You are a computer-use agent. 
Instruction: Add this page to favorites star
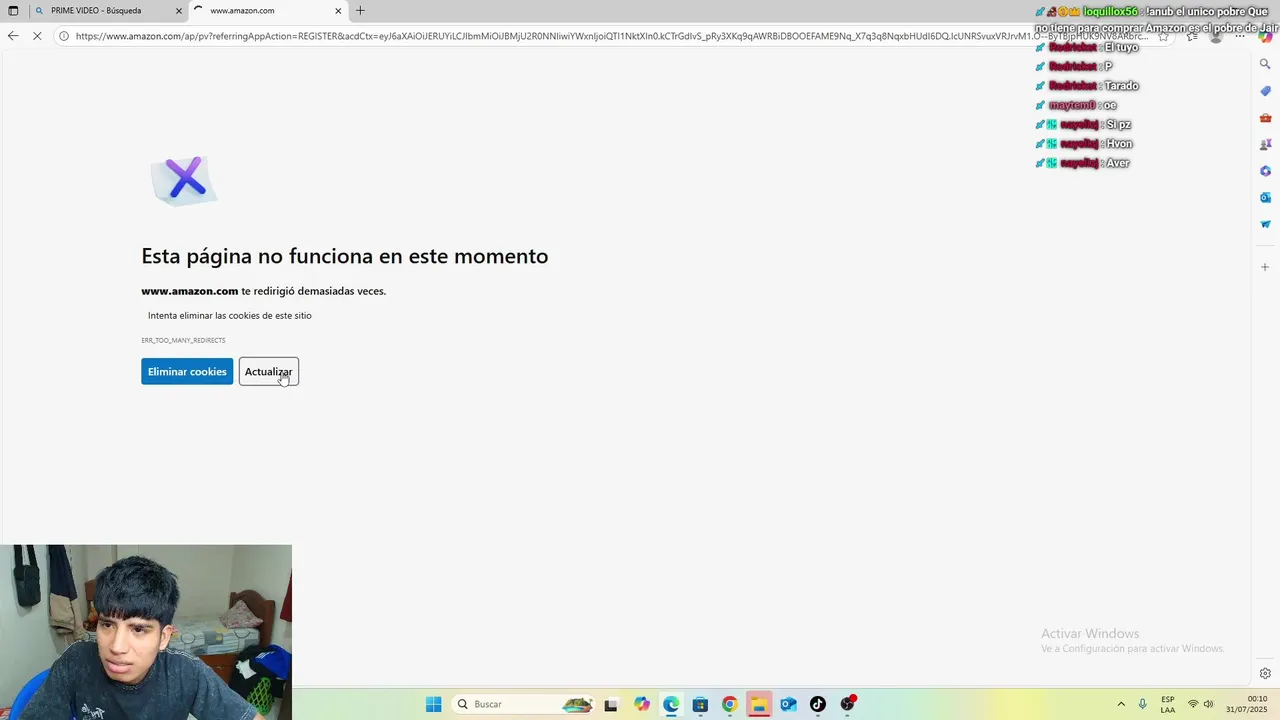(x=1163, y=36)
